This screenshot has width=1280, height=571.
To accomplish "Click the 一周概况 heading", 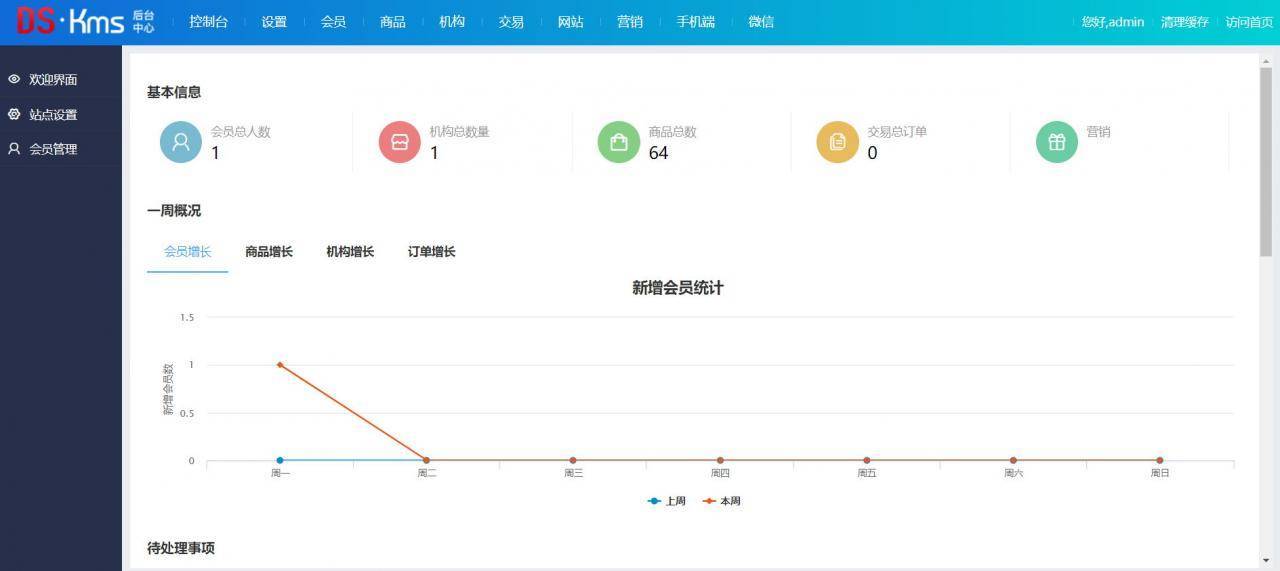I will (174, 211).
